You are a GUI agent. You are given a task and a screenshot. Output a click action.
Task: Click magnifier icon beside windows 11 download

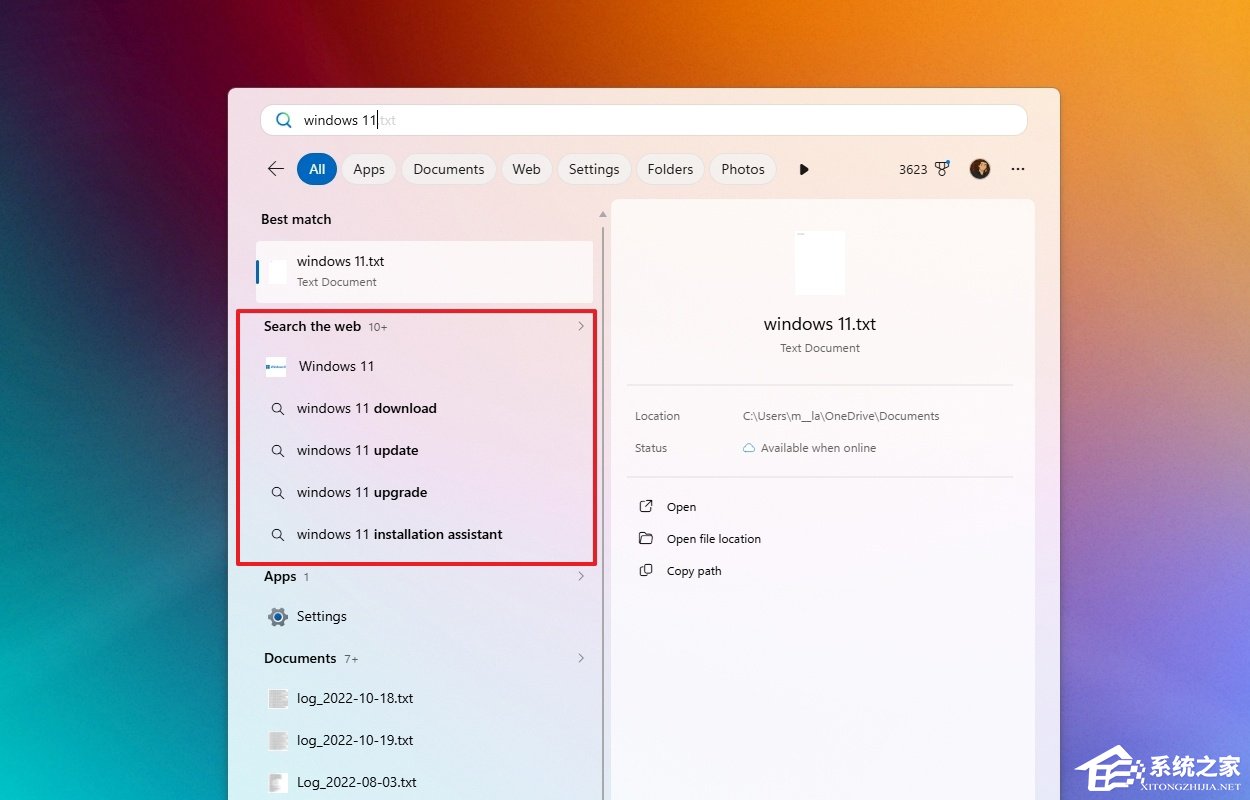(278, 409)
